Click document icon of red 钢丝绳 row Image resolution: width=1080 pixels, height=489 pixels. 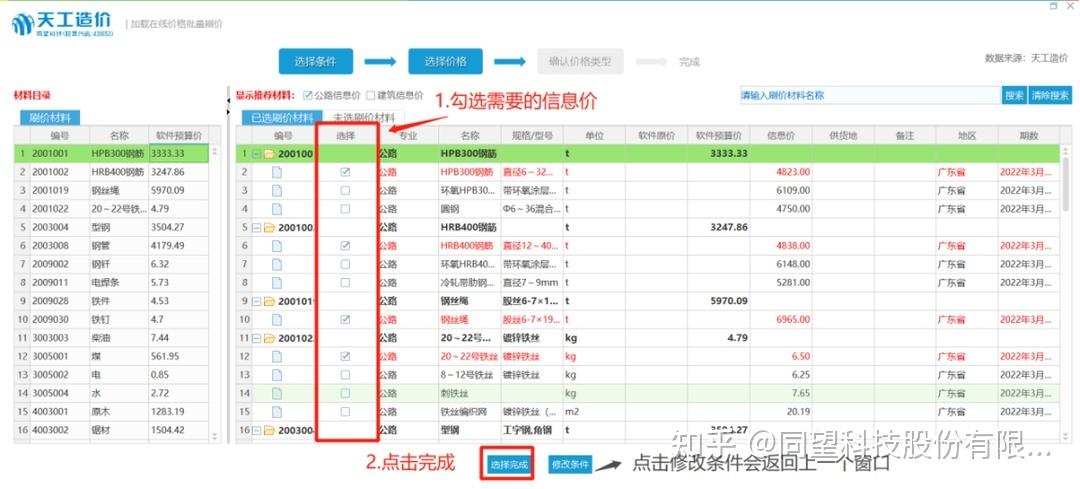(x=277, y=320)
